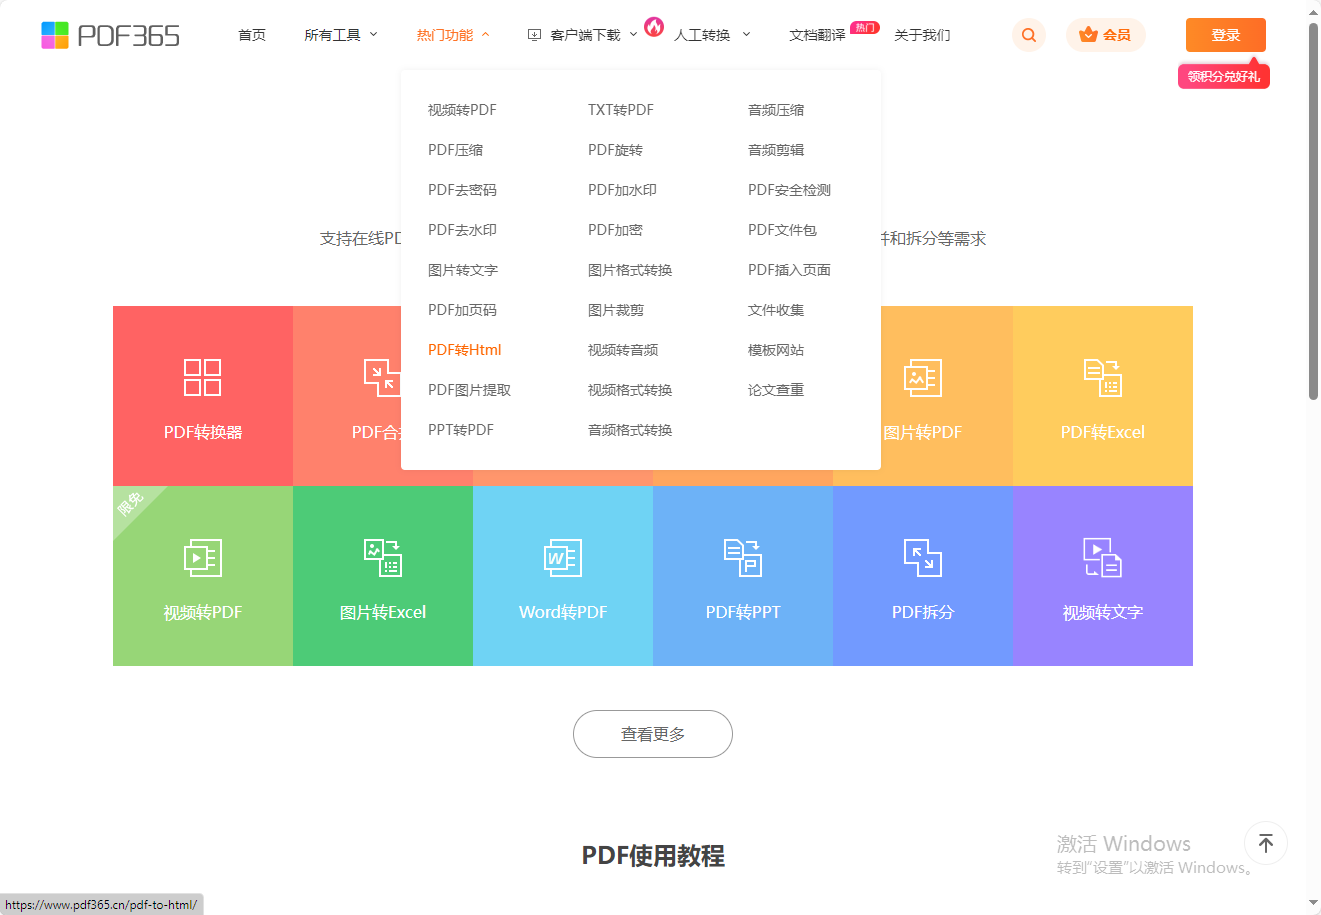Open the 图片转Excel tile
This screenshot has height=915, width=1321.
(x=383, y=576)
